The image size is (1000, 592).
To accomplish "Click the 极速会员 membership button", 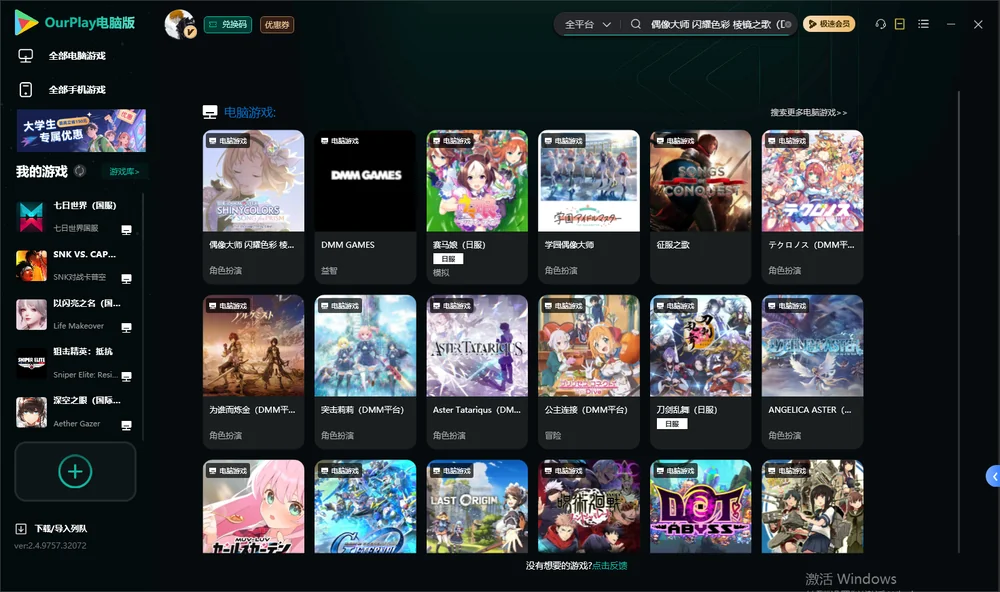I will click(x=828, y=24).
